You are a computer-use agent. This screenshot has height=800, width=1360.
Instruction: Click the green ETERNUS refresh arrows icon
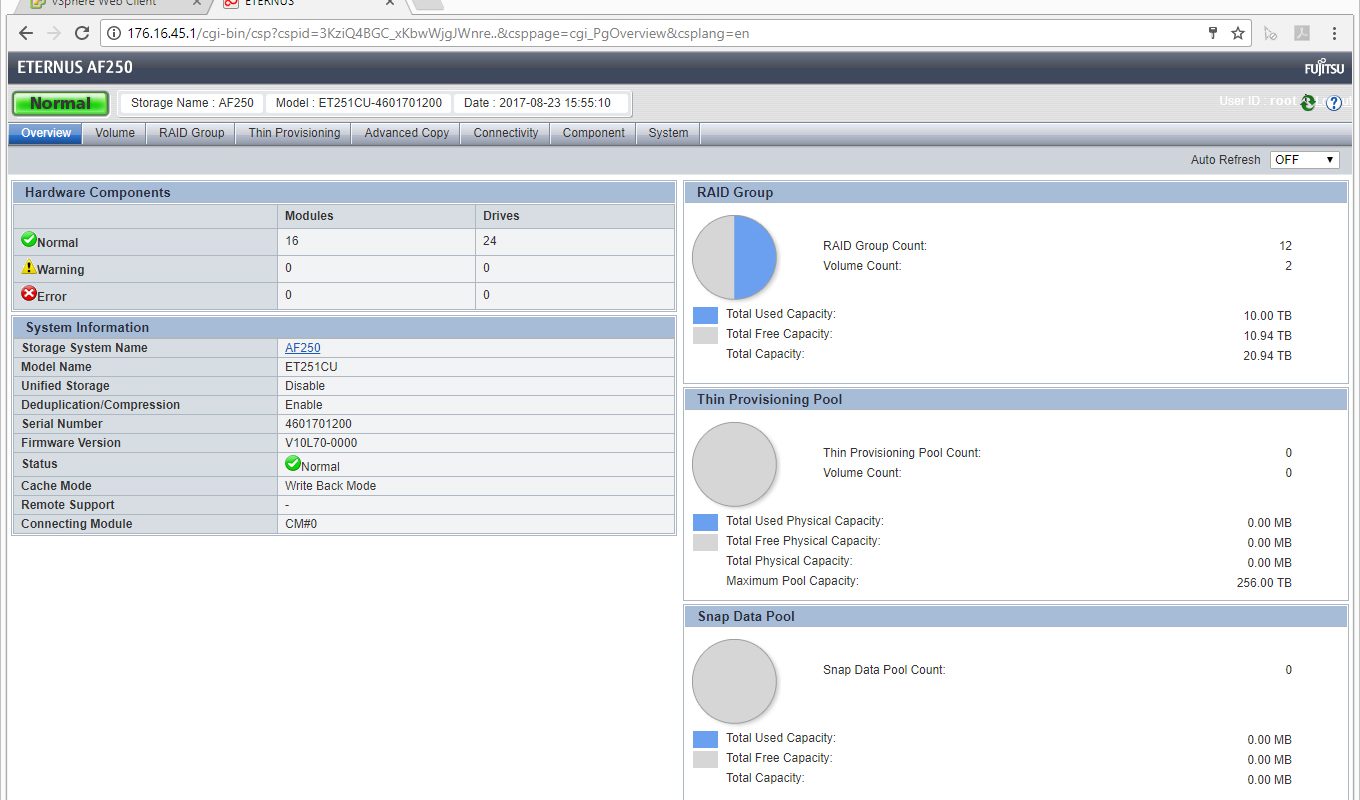(1308, 102)
